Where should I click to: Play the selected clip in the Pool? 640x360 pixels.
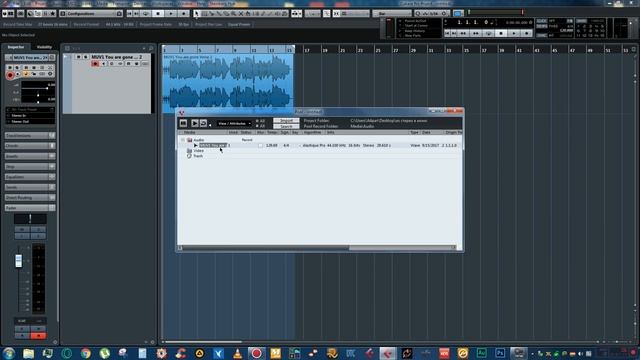click(195, 123)
